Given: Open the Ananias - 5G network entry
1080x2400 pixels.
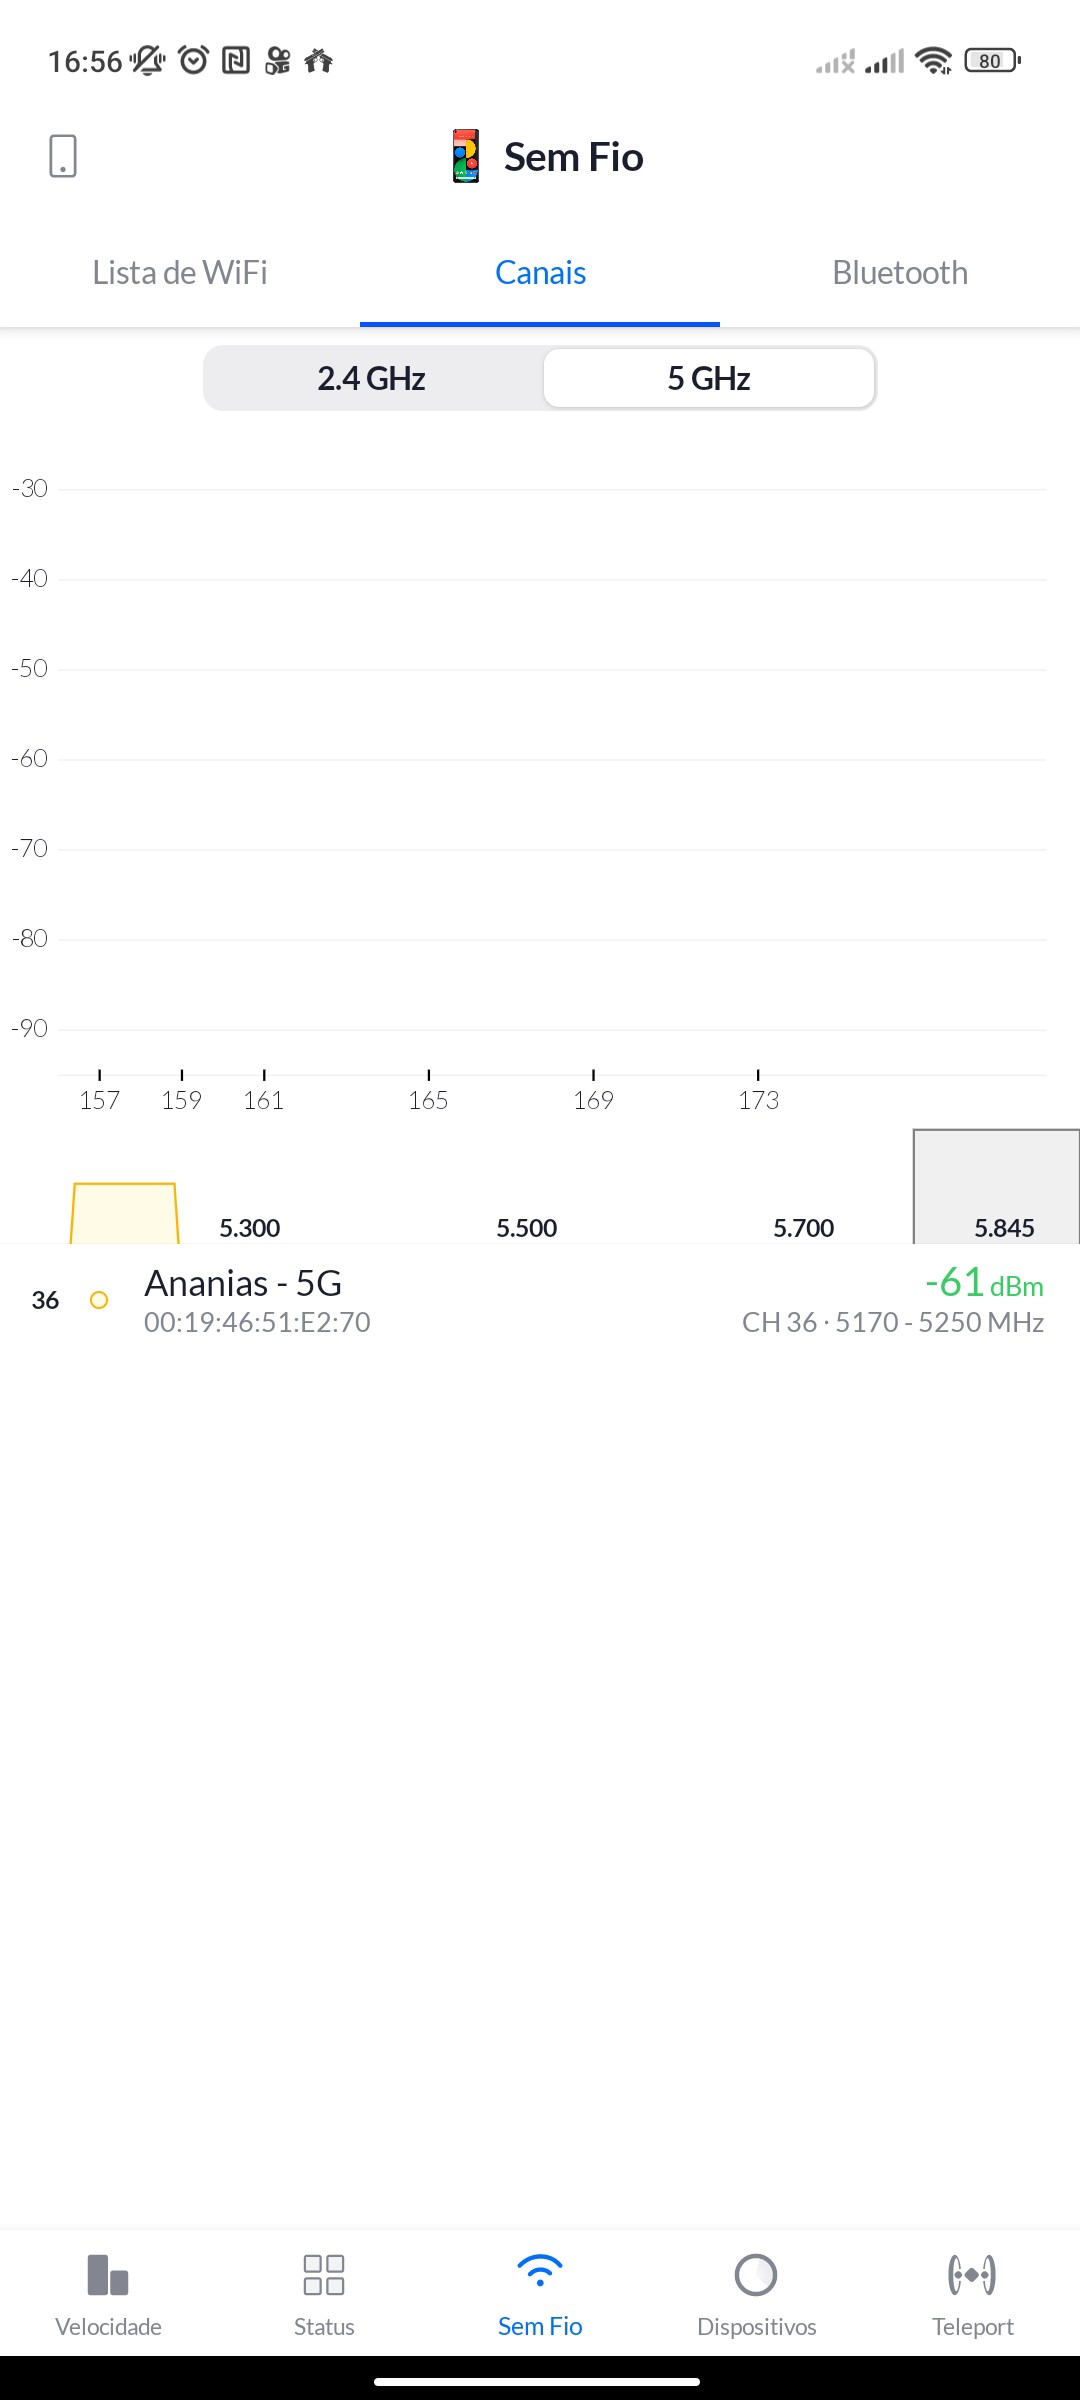Looking at the screenshot, I should [243, 1284].
